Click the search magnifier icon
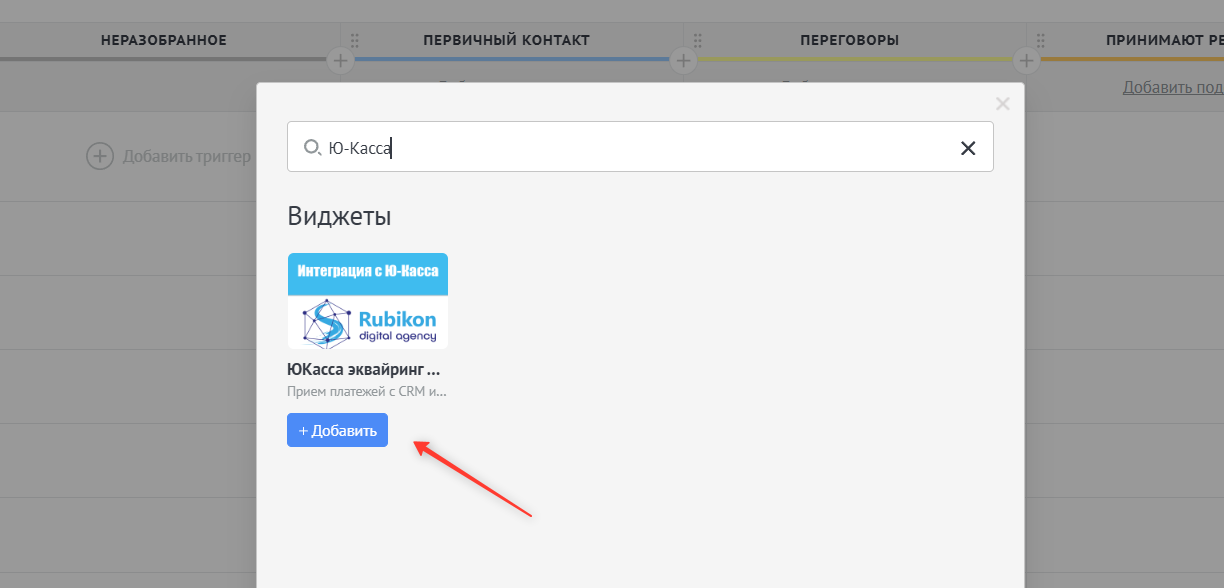1224x588 pixels. coord(311,148)
